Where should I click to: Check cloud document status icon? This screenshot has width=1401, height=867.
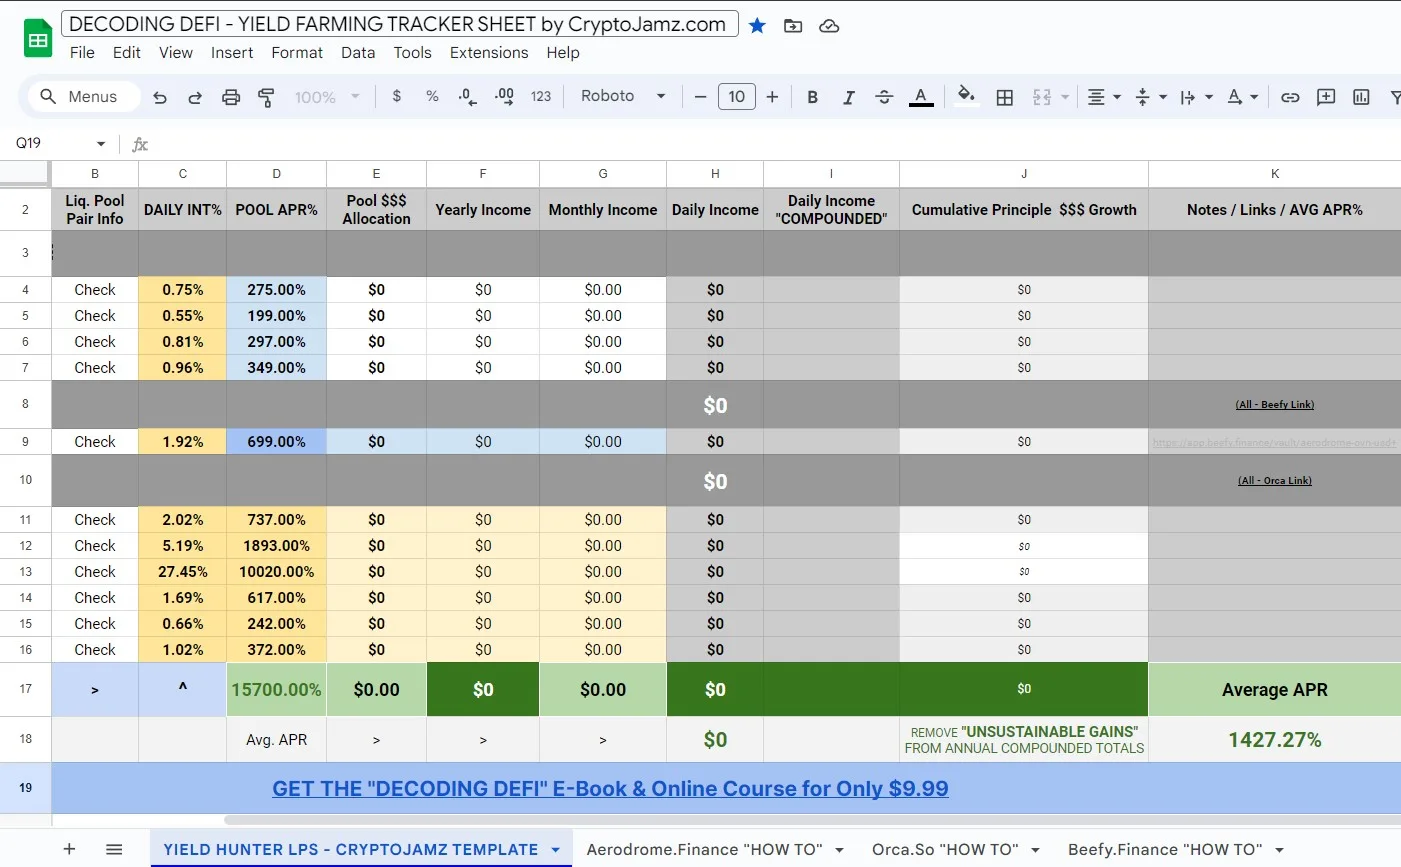pyautogui.click(x=829, y=26)
